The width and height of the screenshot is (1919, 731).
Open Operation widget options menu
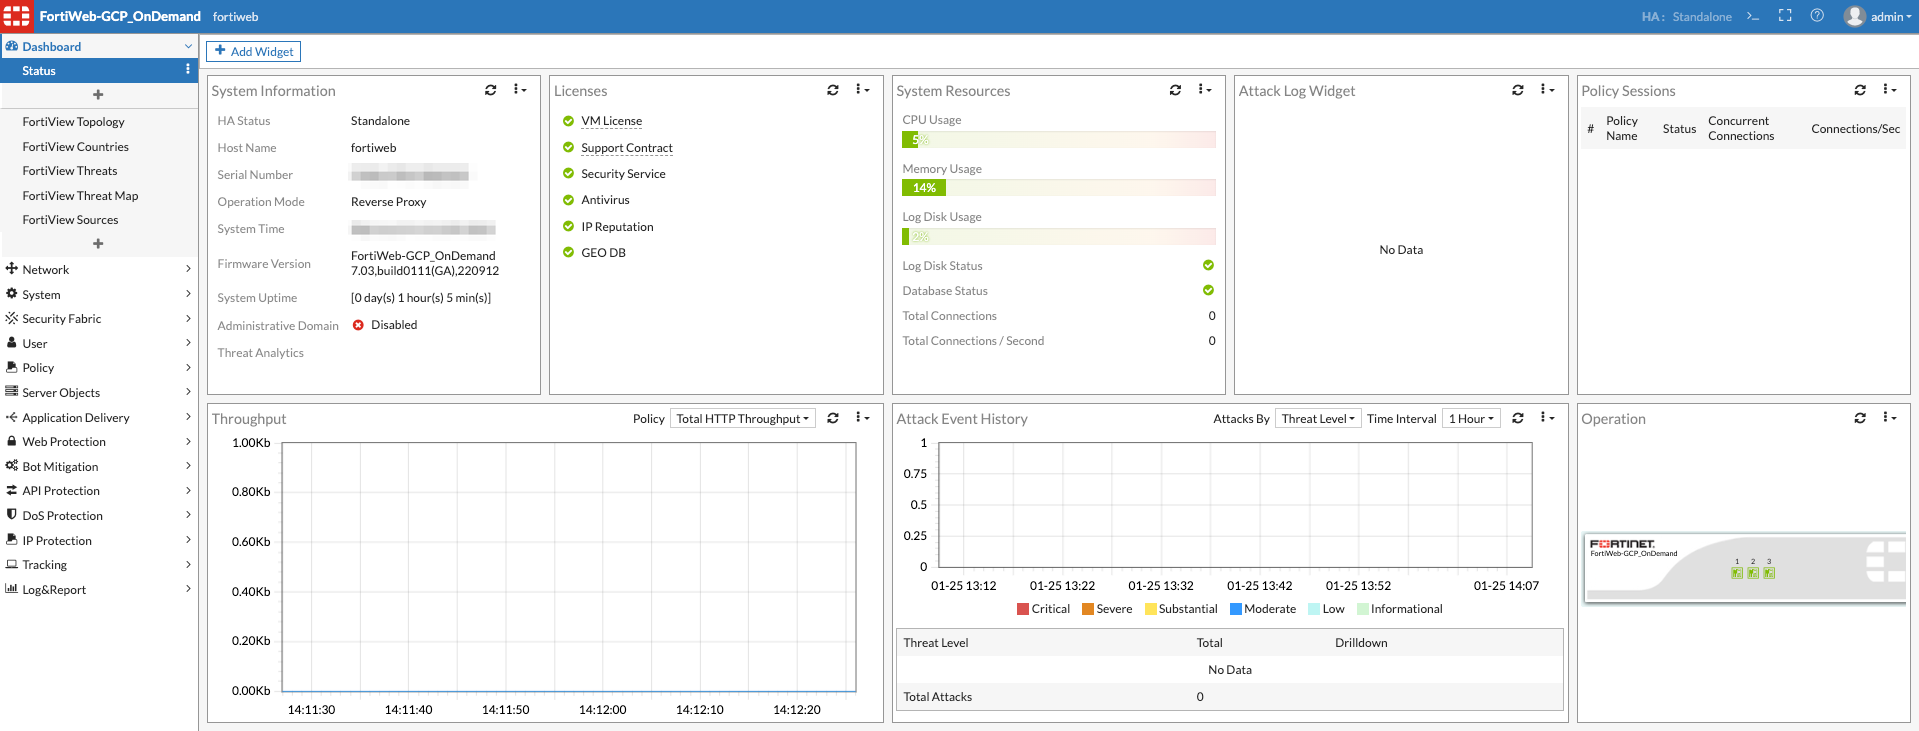pyautogui.click(x=1889, y=418)
